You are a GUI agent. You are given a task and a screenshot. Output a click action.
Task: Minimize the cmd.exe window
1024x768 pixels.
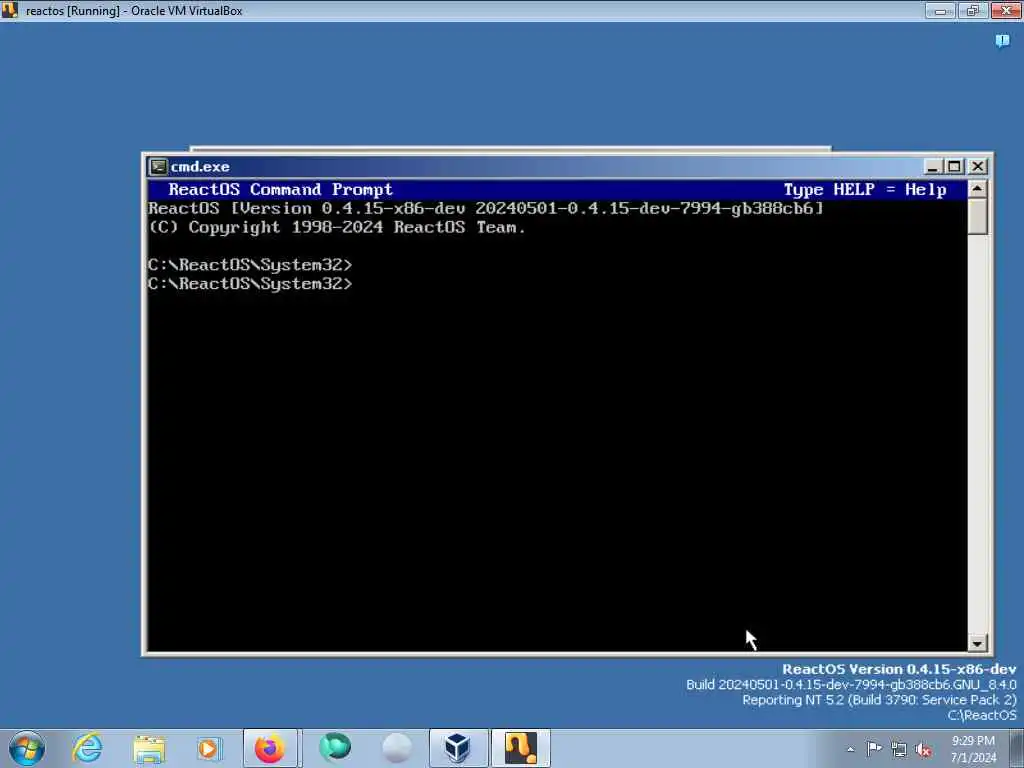click(933, 167)
